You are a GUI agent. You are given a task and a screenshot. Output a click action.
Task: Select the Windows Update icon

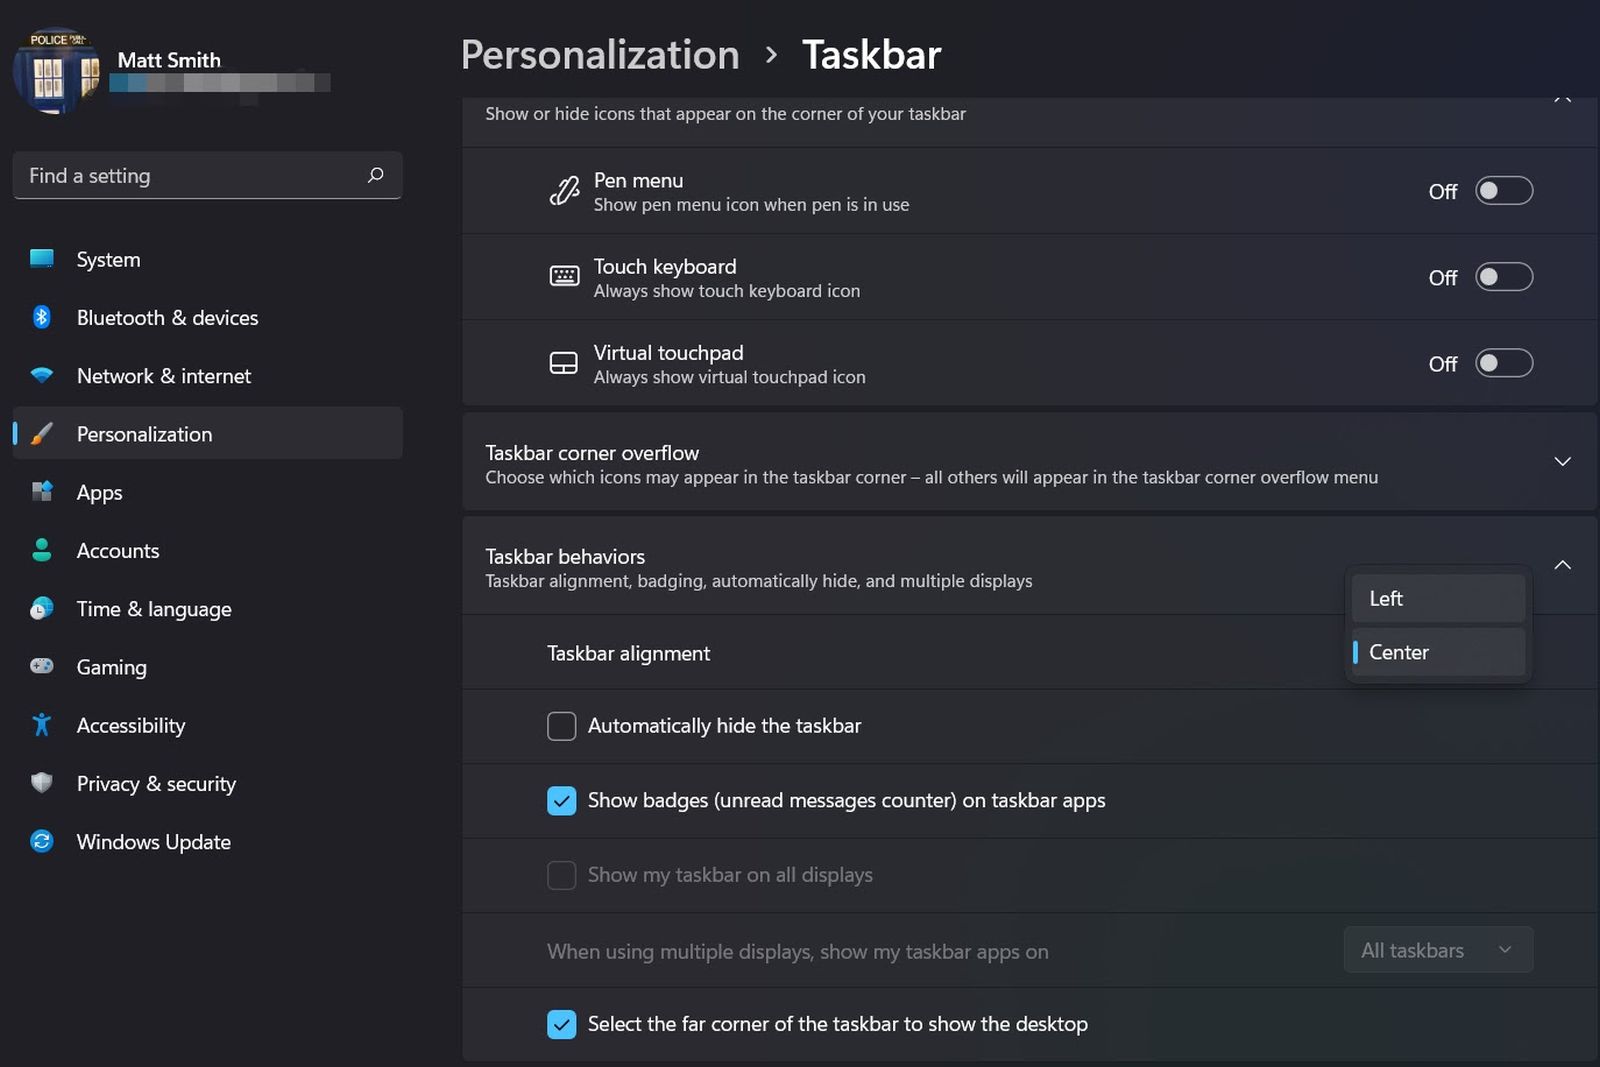coord(41,841)
